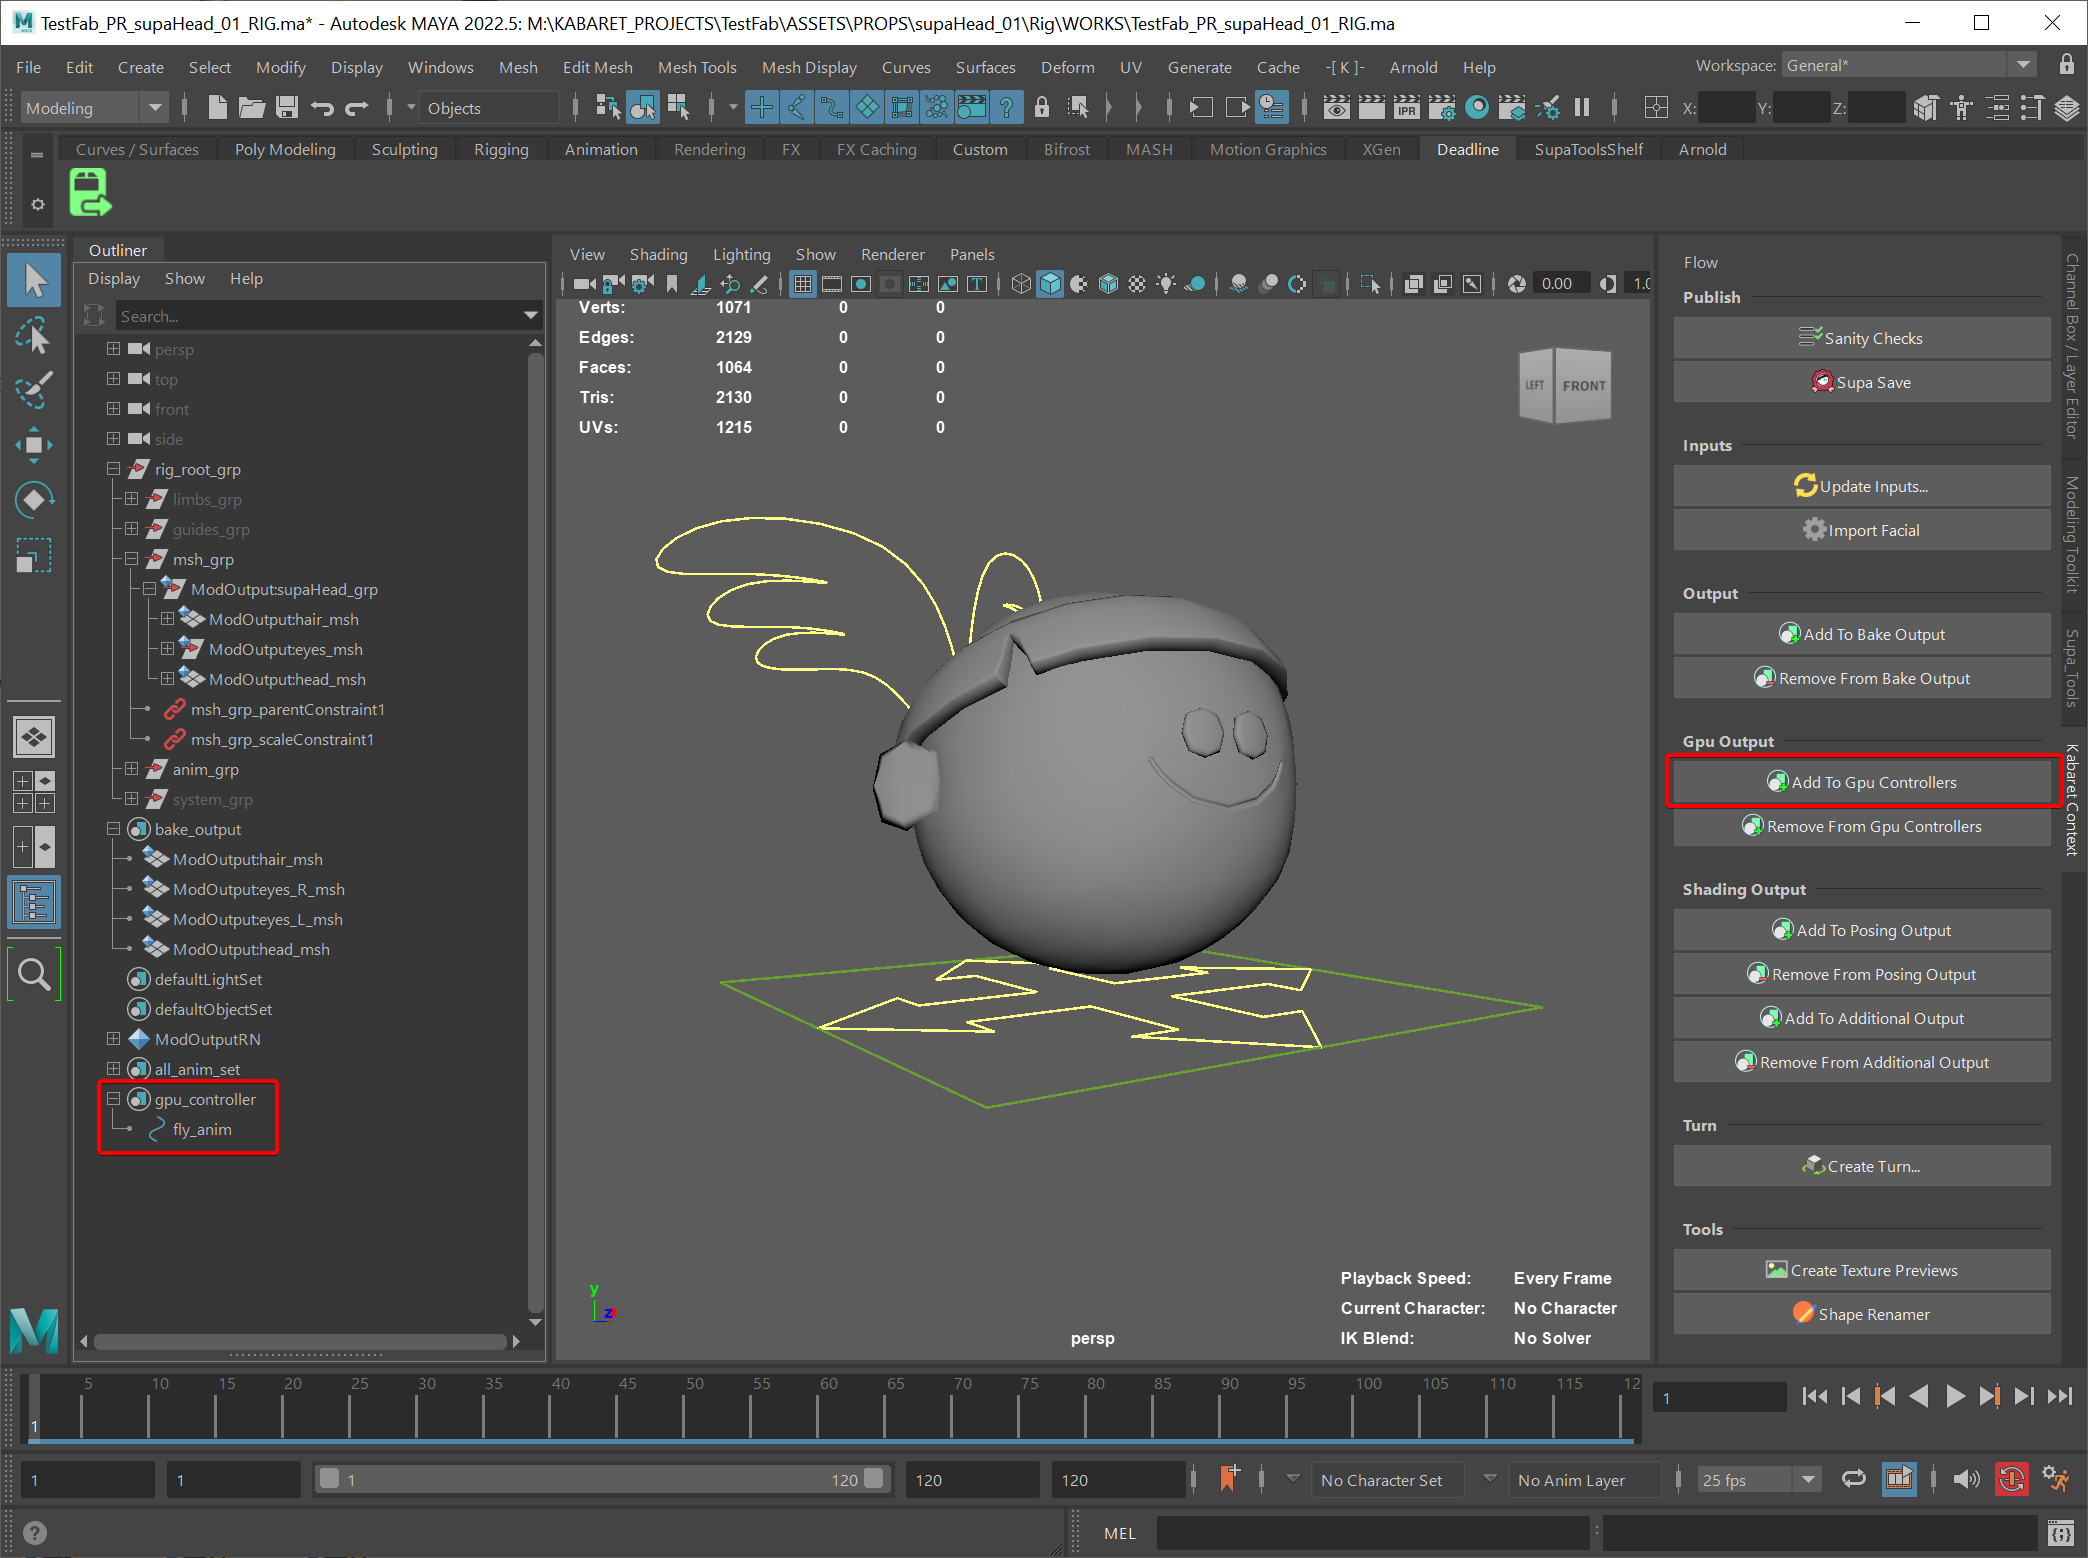Screen dimensions: 2088x1558
Task: Select four-view layout icon
Action: pyautogui.click(x=34, y=792)
